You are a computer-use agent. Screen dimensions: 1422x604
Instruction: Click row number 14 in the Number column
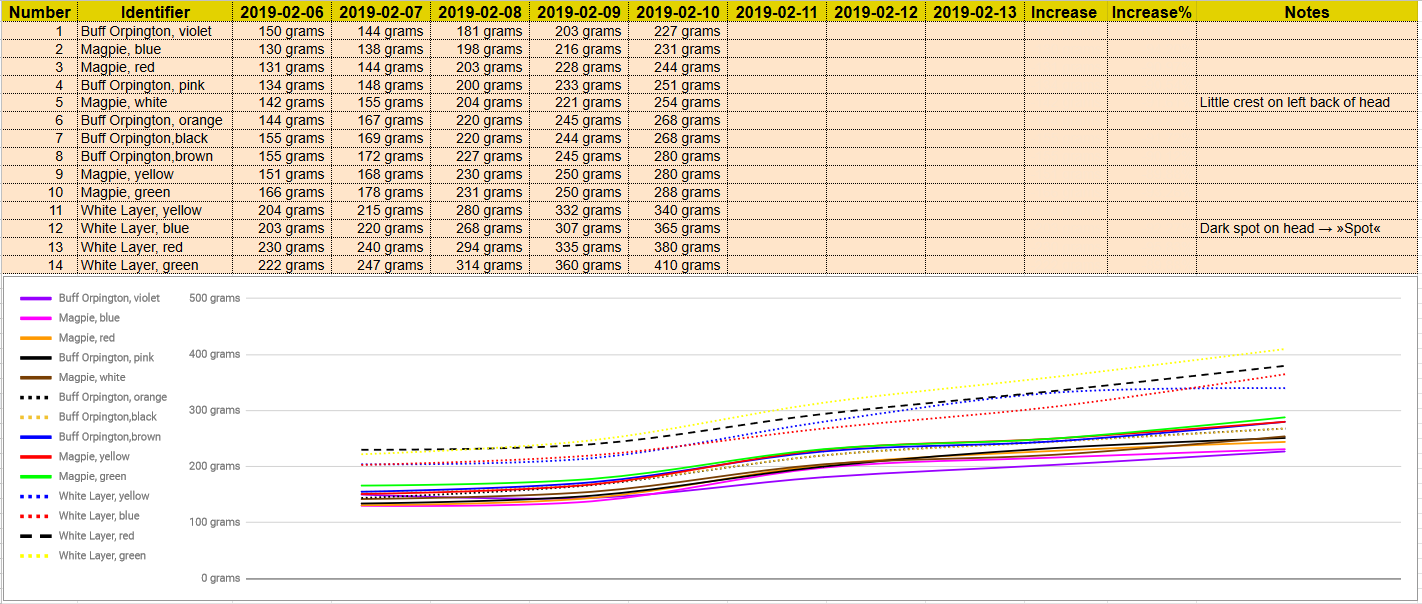[57, 265]
